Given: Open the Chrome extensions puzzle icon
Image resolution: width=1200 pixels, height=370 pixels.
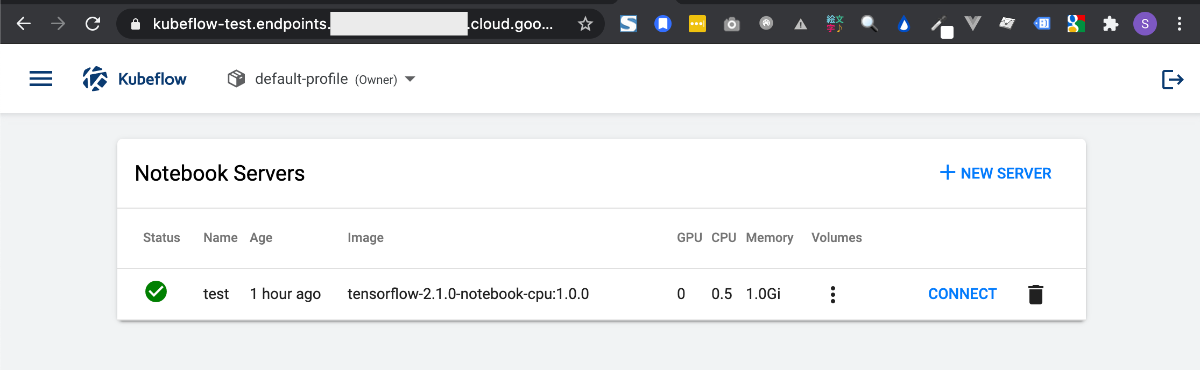Looking at the screenshot, I should pyautogui.click(x=1110, y=24).
